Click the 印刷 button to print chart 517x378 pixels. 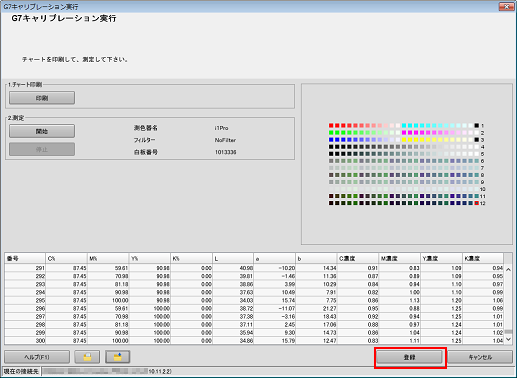(x=42, y=98)
